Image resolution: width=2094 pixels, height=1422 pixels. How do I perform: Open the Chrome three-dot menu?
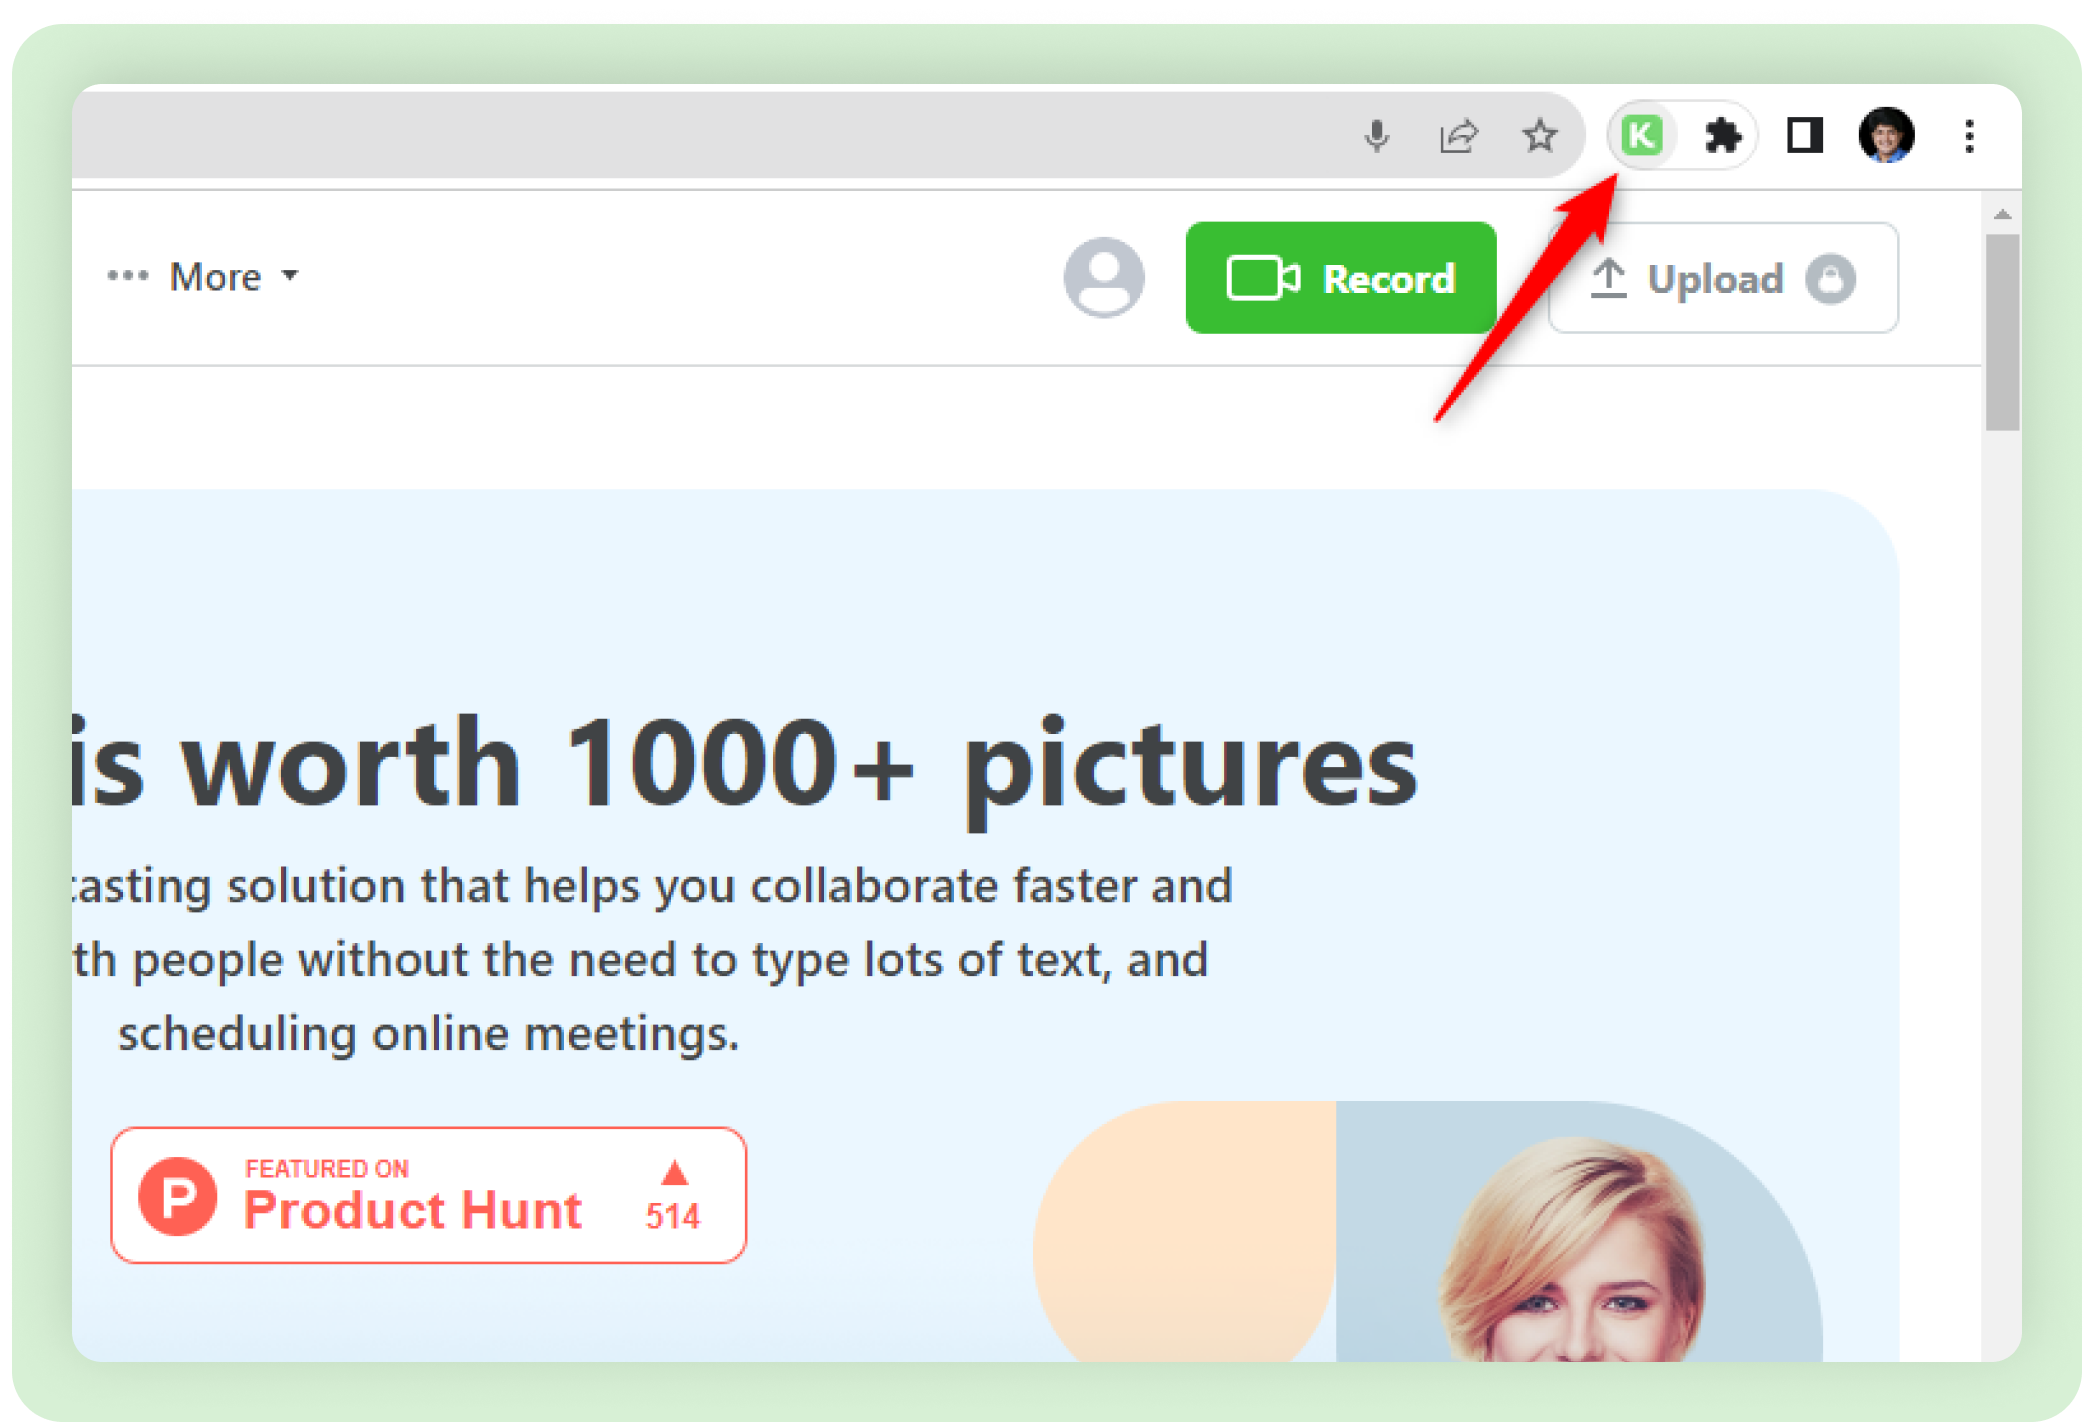tap(1969, 136)
